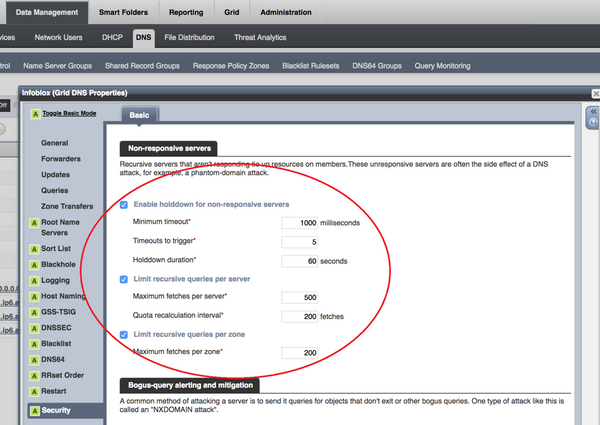Click the advanced icon beside Security
The image size is (600, 425).
(32, 410)
